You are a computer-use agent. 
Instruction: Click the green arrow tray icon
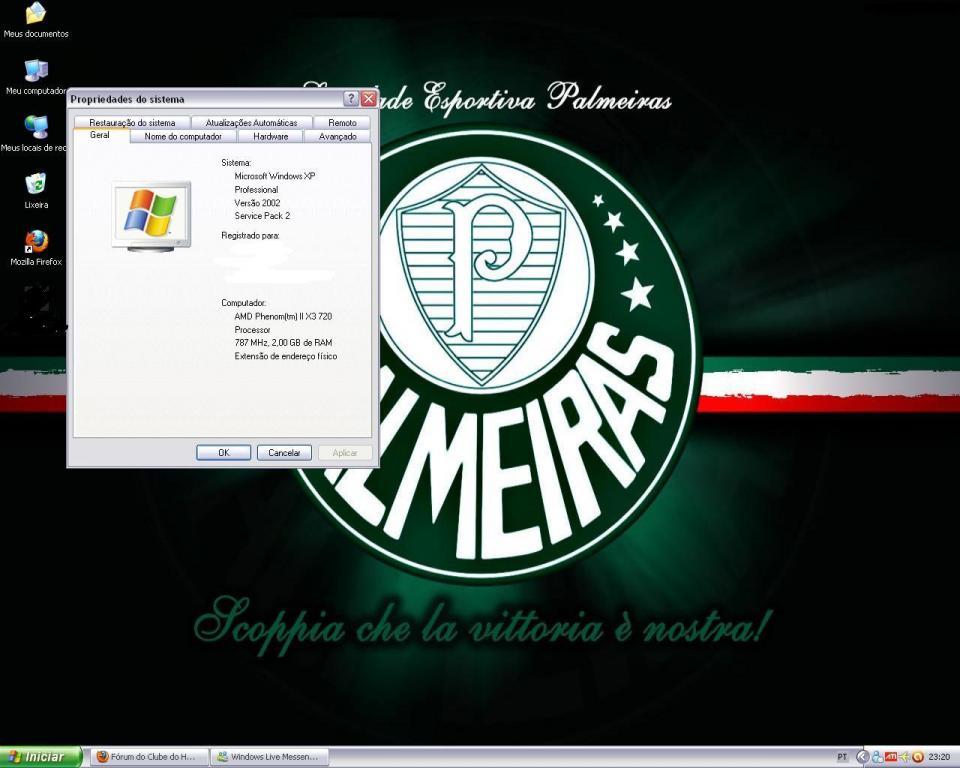click(x=904, y=758)
